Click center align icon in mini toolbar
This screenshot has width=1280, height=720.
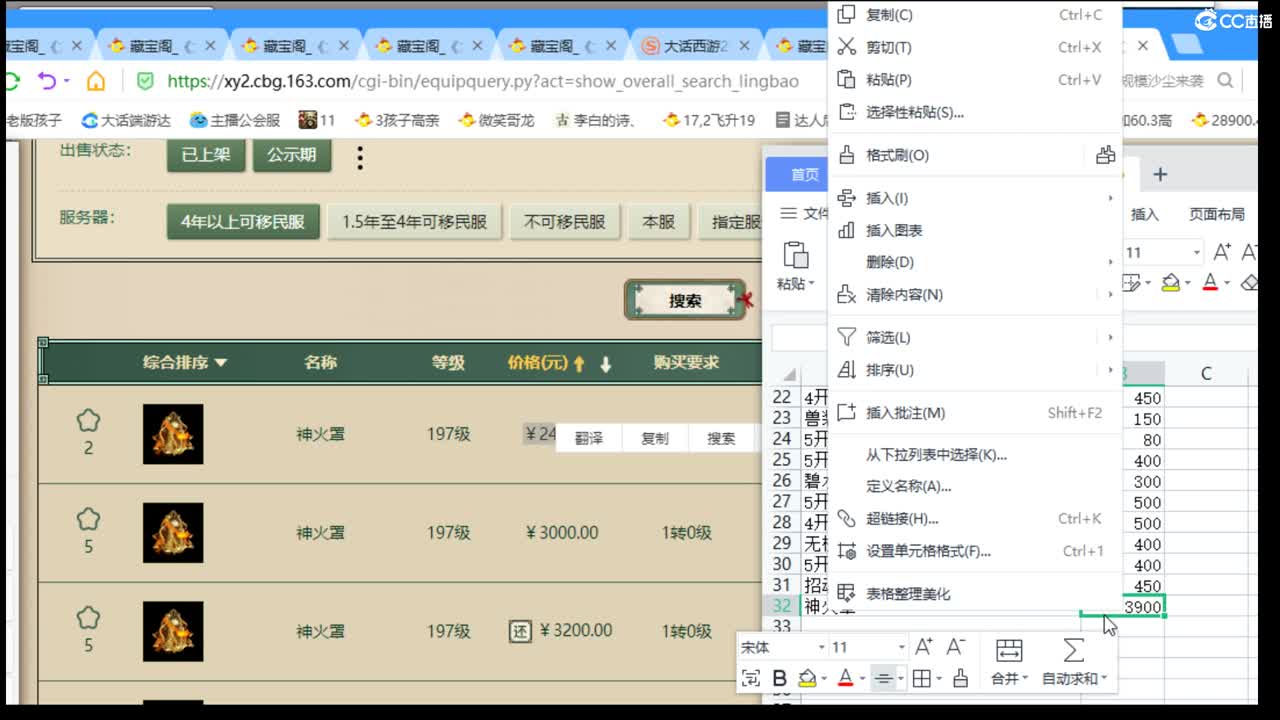pyautogui.click(x=883, y=679)
